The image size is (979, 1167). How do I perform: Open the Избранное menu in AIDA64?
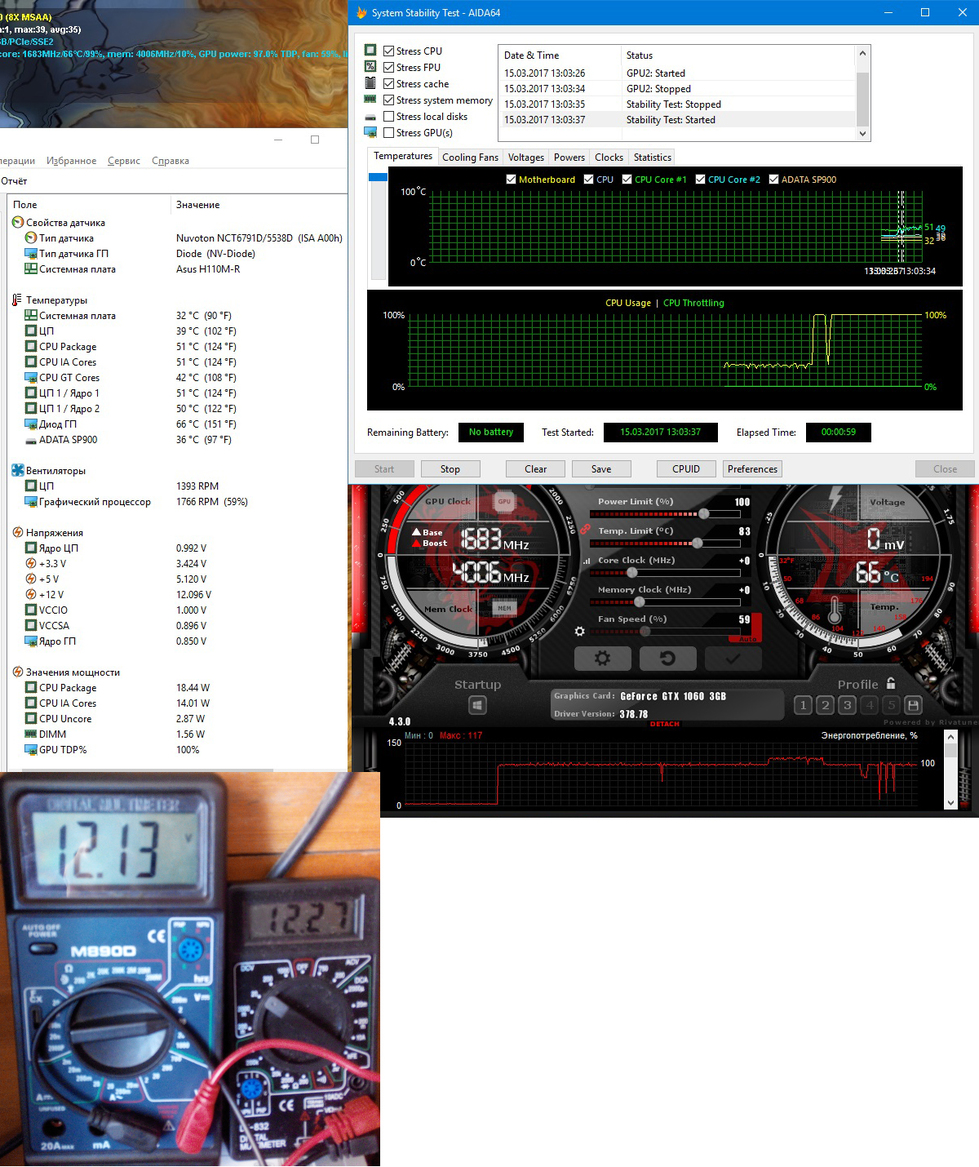point(71,161)
